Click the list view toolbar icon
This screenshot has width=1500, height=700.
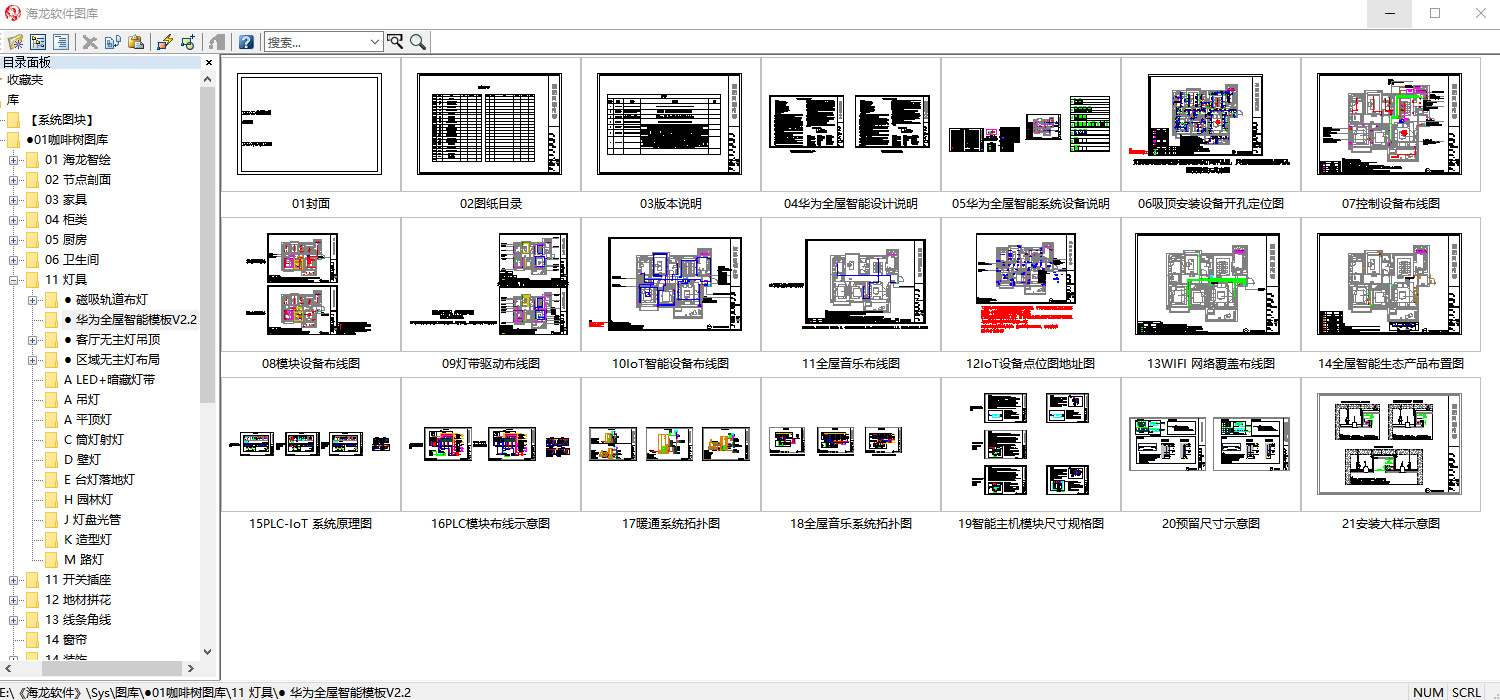click(61, 42)
